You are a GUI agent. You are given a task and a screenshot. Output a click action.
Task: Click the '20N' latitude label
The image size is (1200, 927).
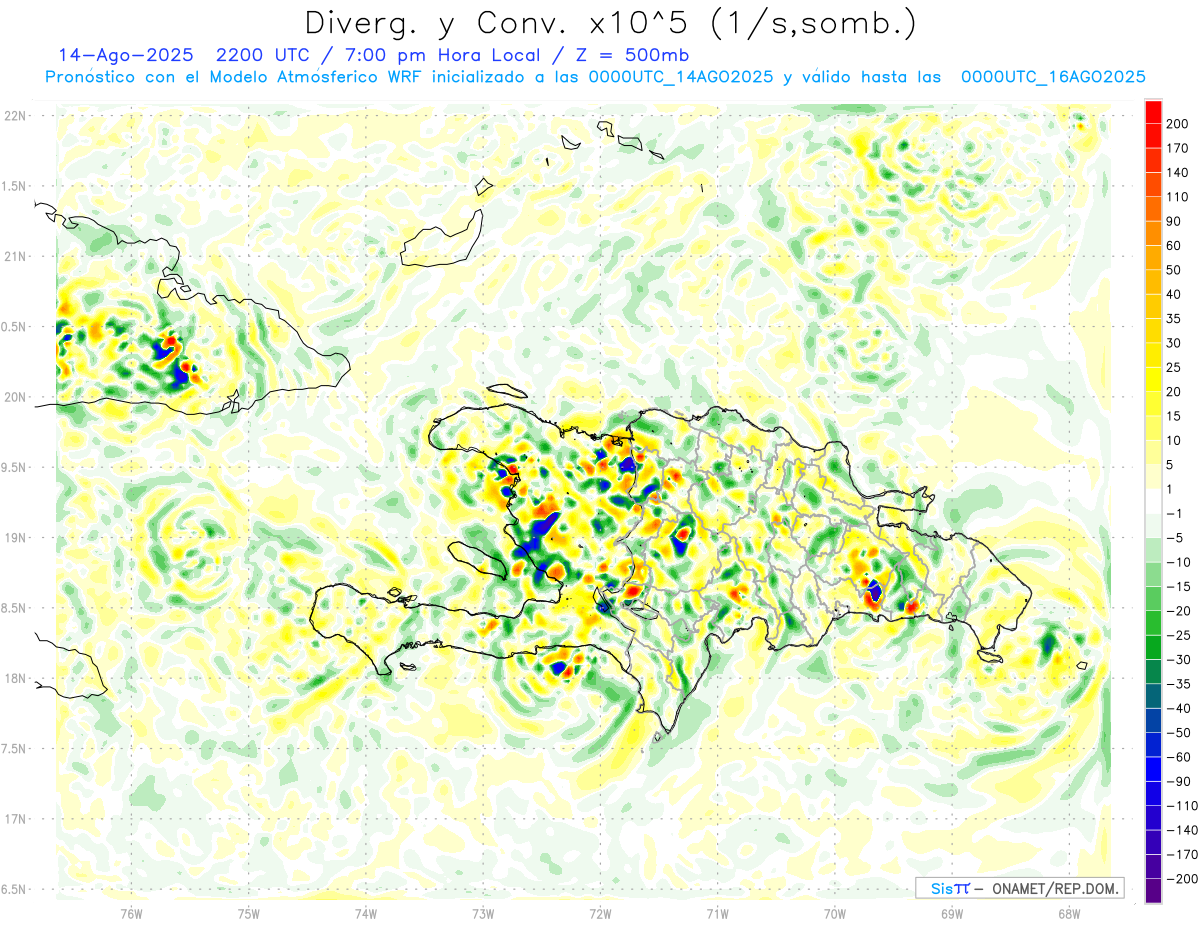click(x=15, y=397)
